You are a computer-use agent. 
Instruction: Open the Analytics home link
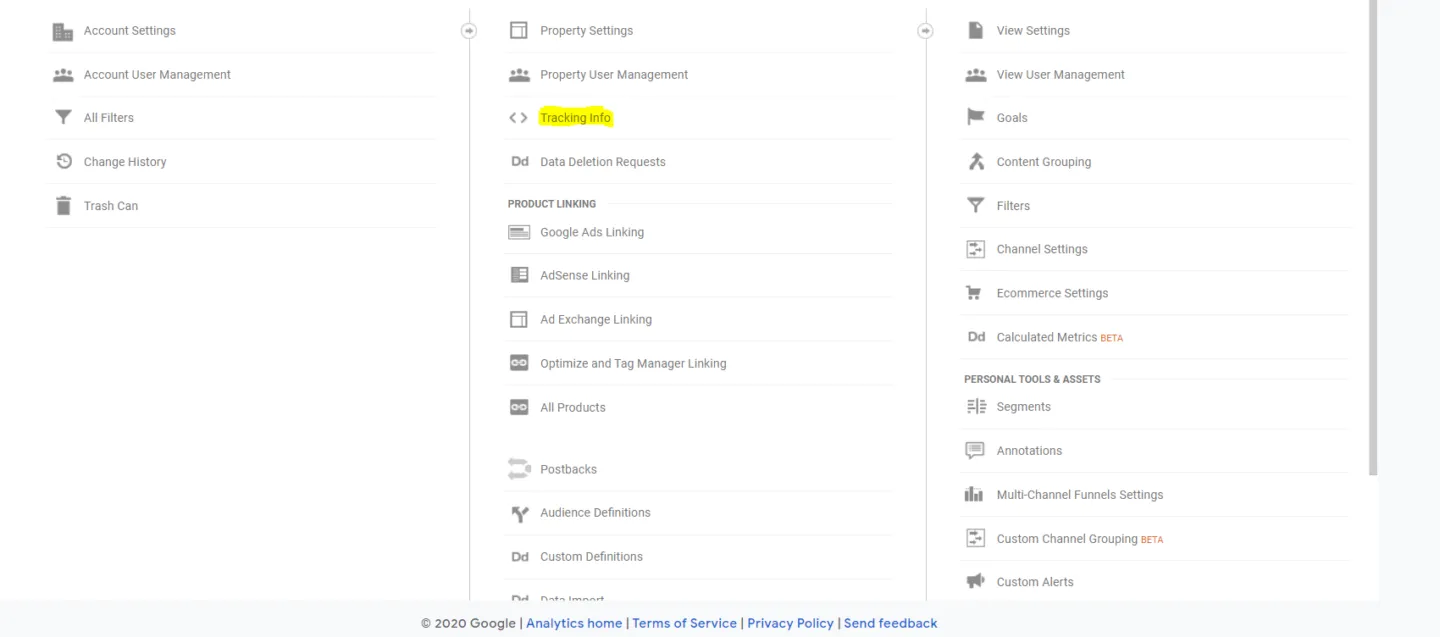pyautogui.click(x=573, y=622)
